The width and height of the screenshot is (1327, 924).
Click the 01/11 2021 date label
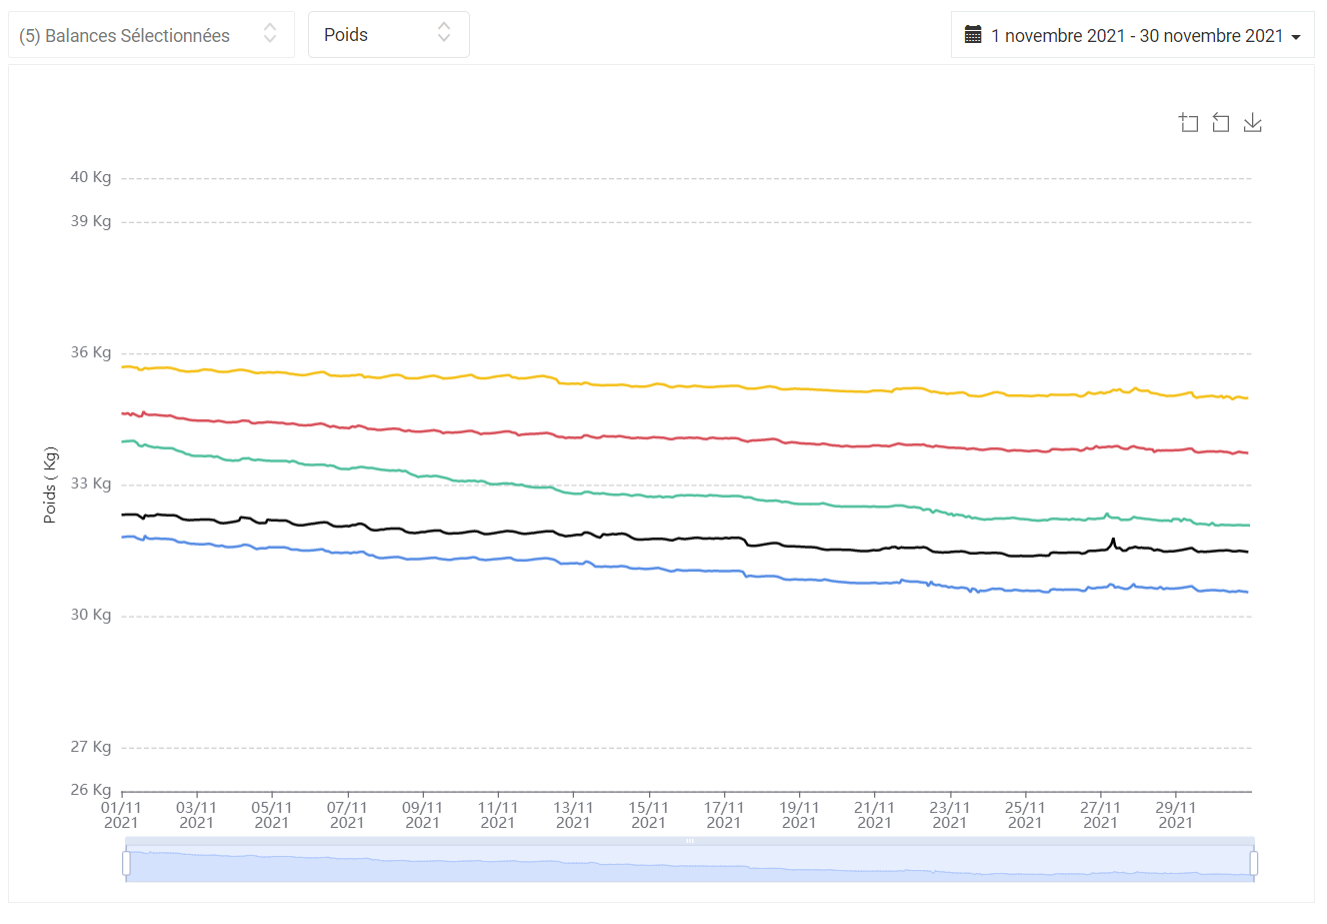coord(121,815)
